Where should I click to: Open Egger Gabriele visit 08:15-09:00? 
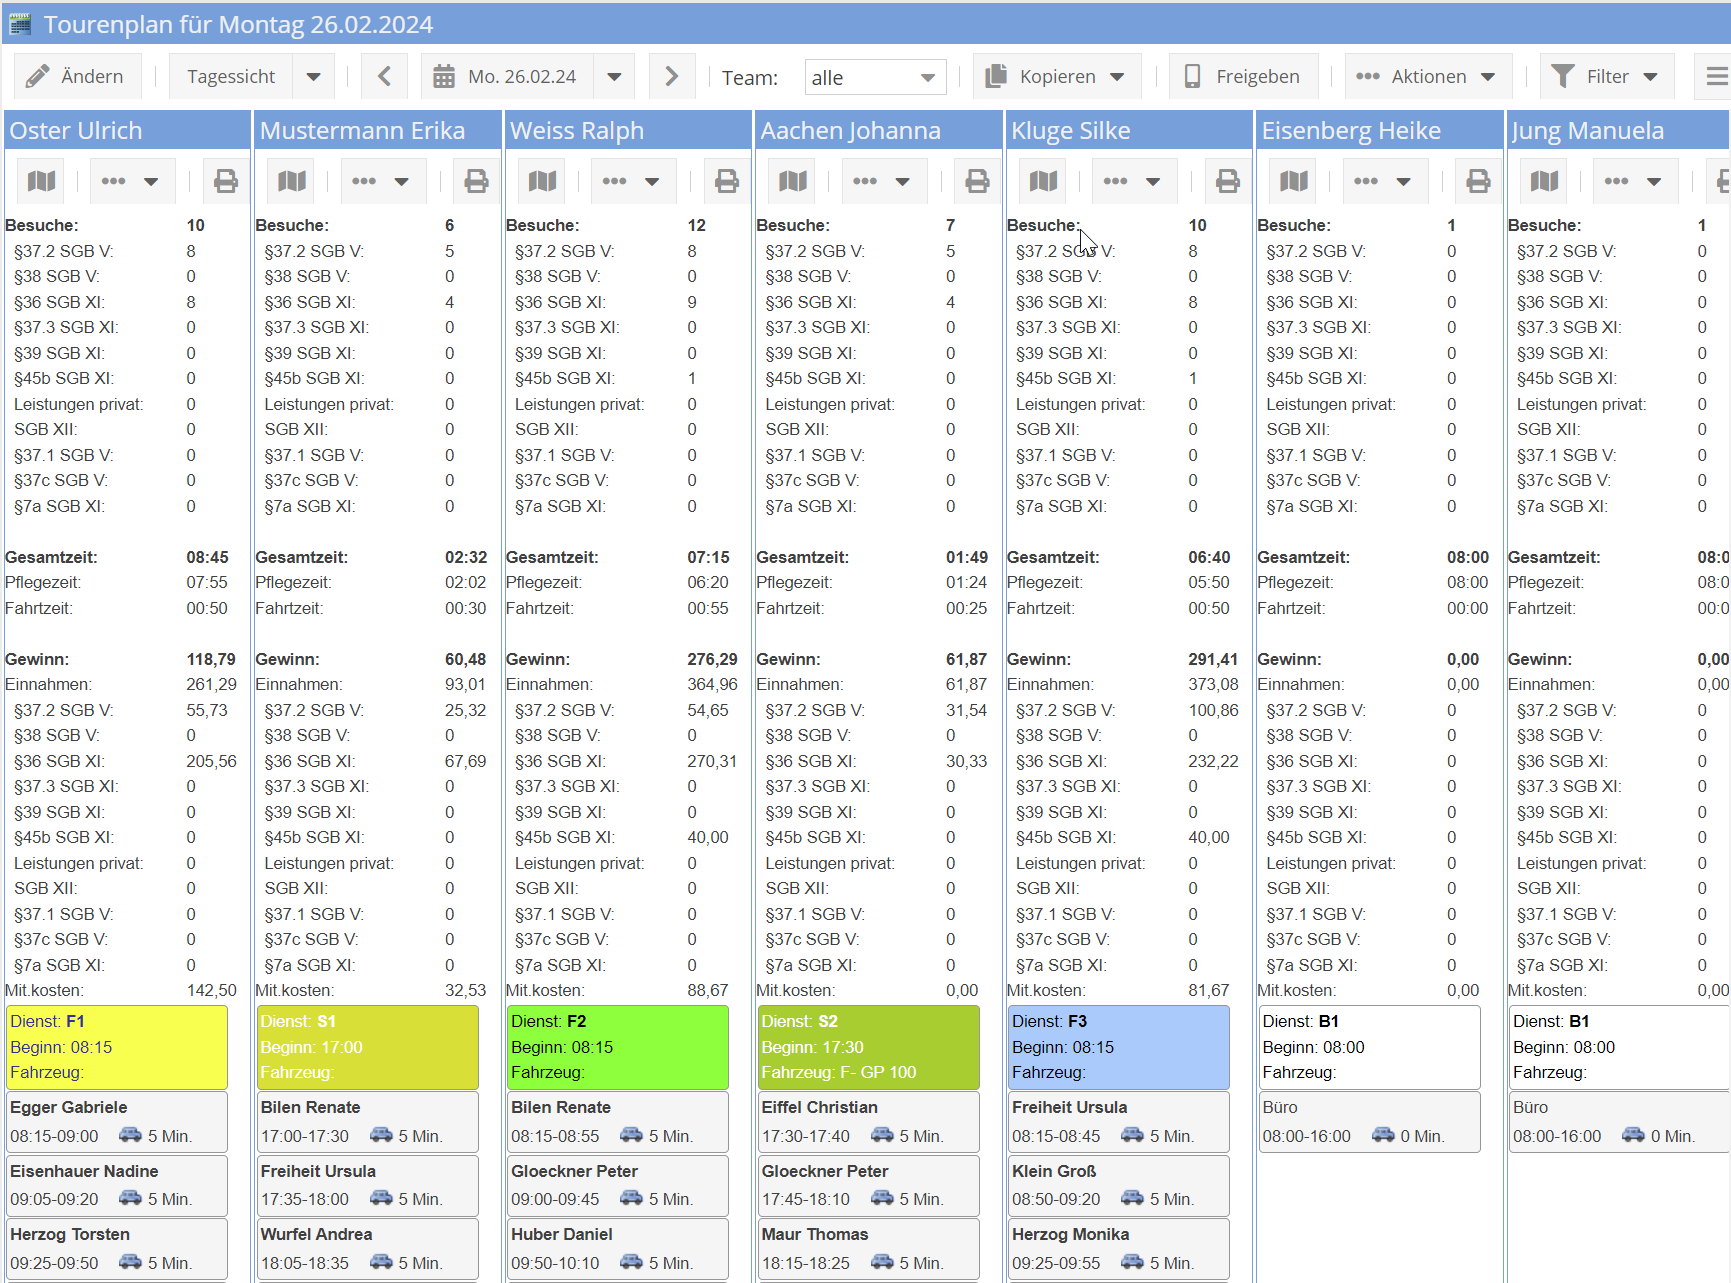click(117, 1121)
